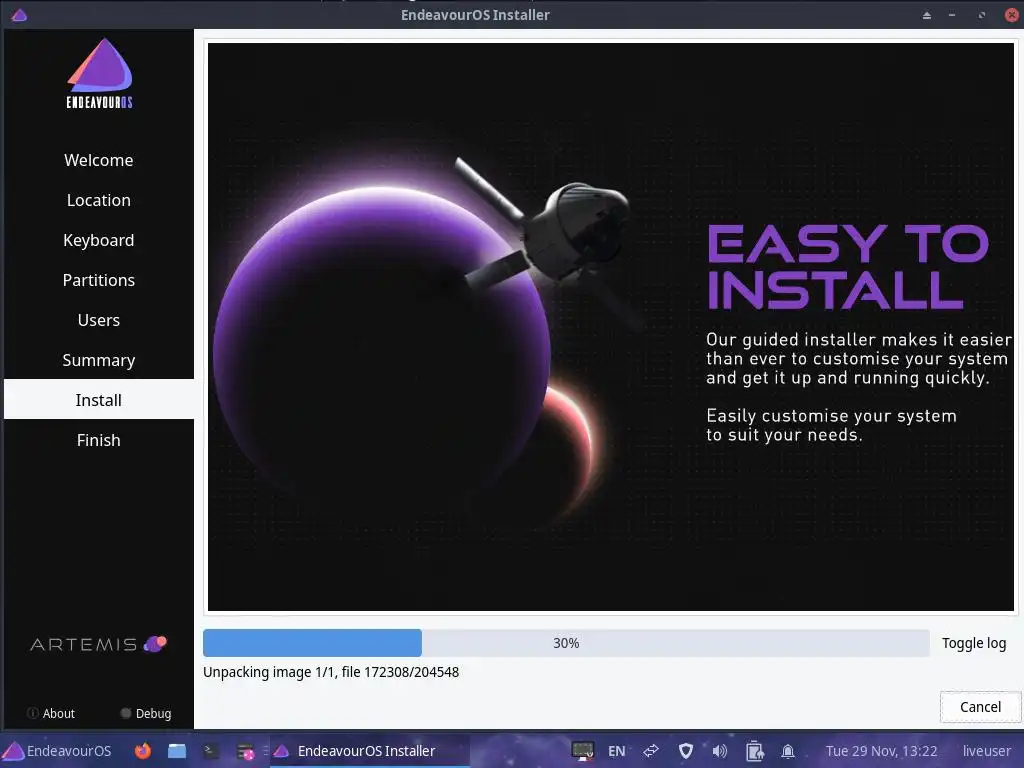Click the unpacking image status text
1024x768 pixels.
click(x=331, y=672)
